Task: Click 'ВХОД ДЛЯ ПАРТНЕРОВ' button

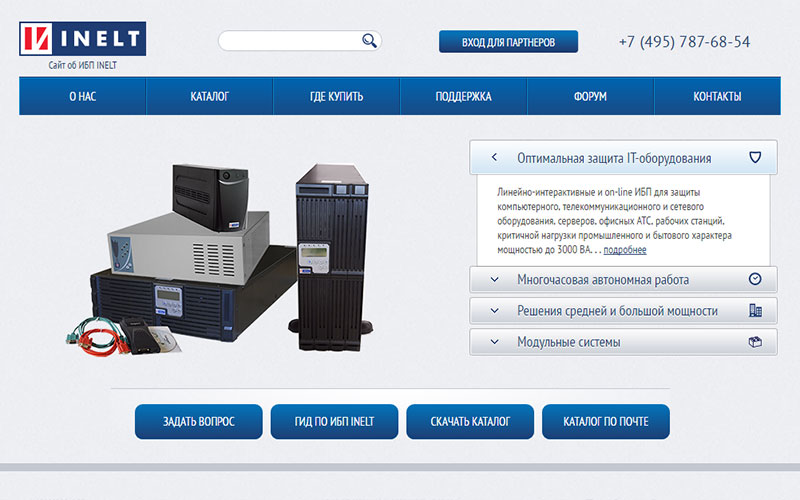Action: 508,42
